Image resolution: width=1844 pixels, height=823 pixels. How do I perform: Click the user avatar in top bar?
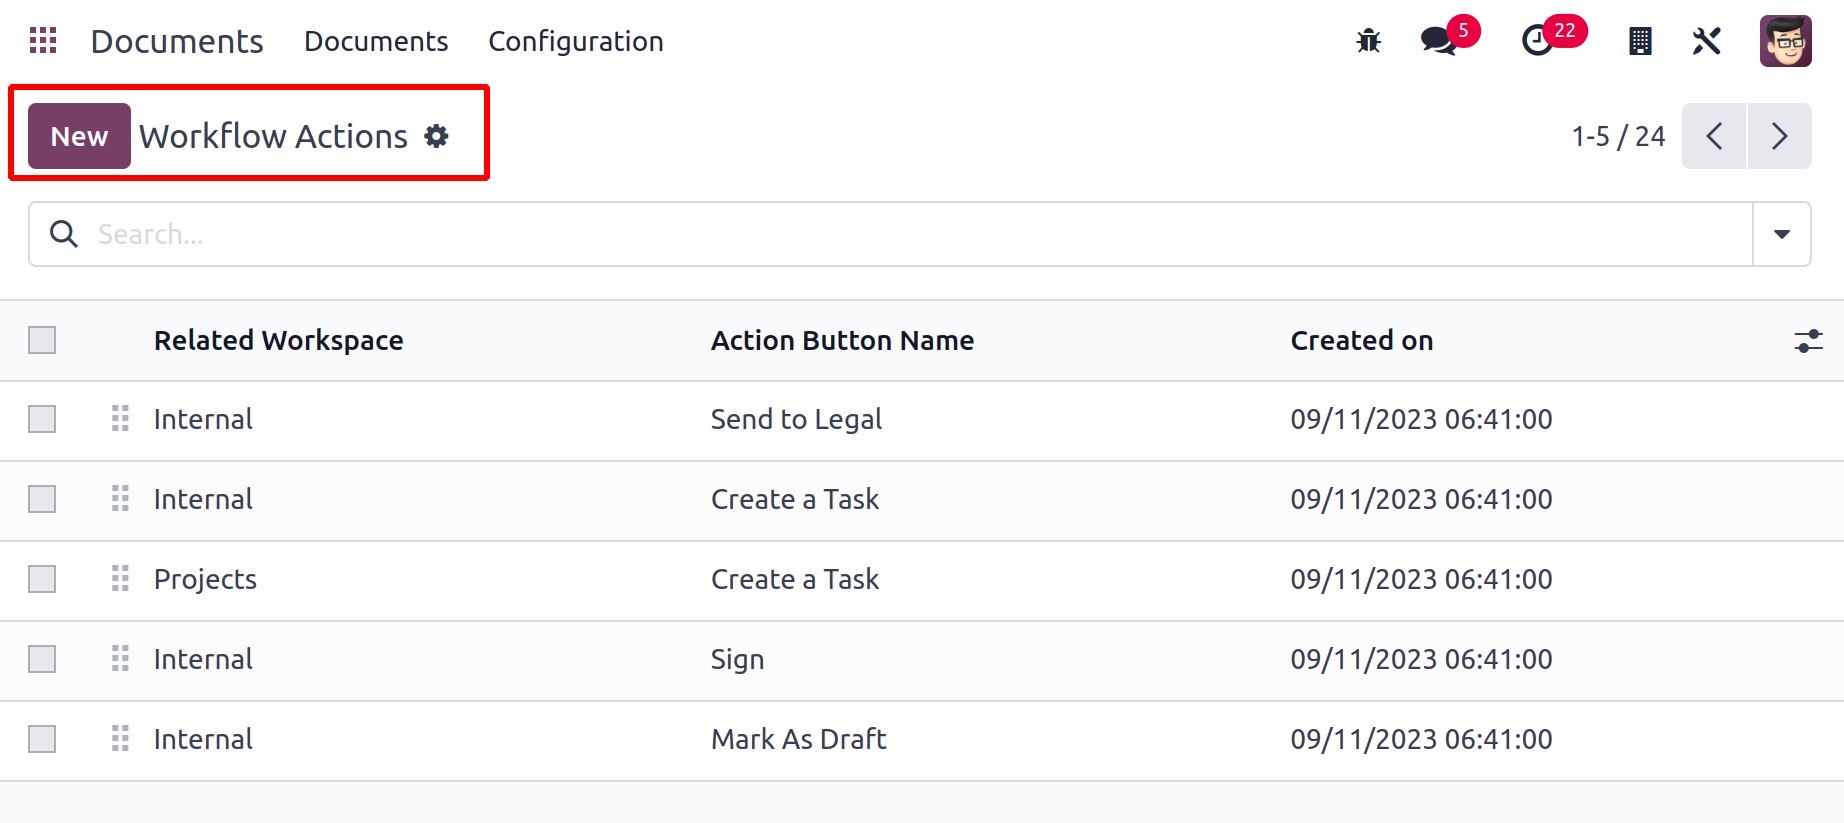(x=1786, y=41)
